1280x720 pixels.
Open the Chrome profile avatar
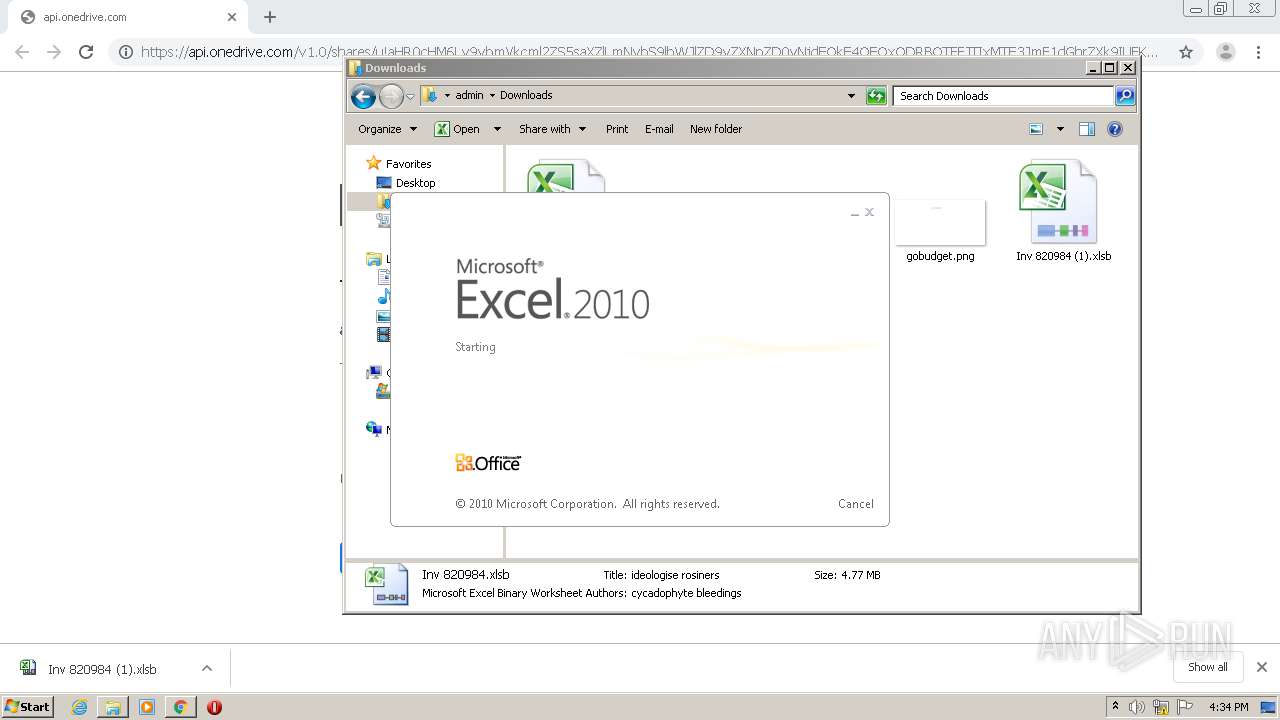(x=1225, y=52)
